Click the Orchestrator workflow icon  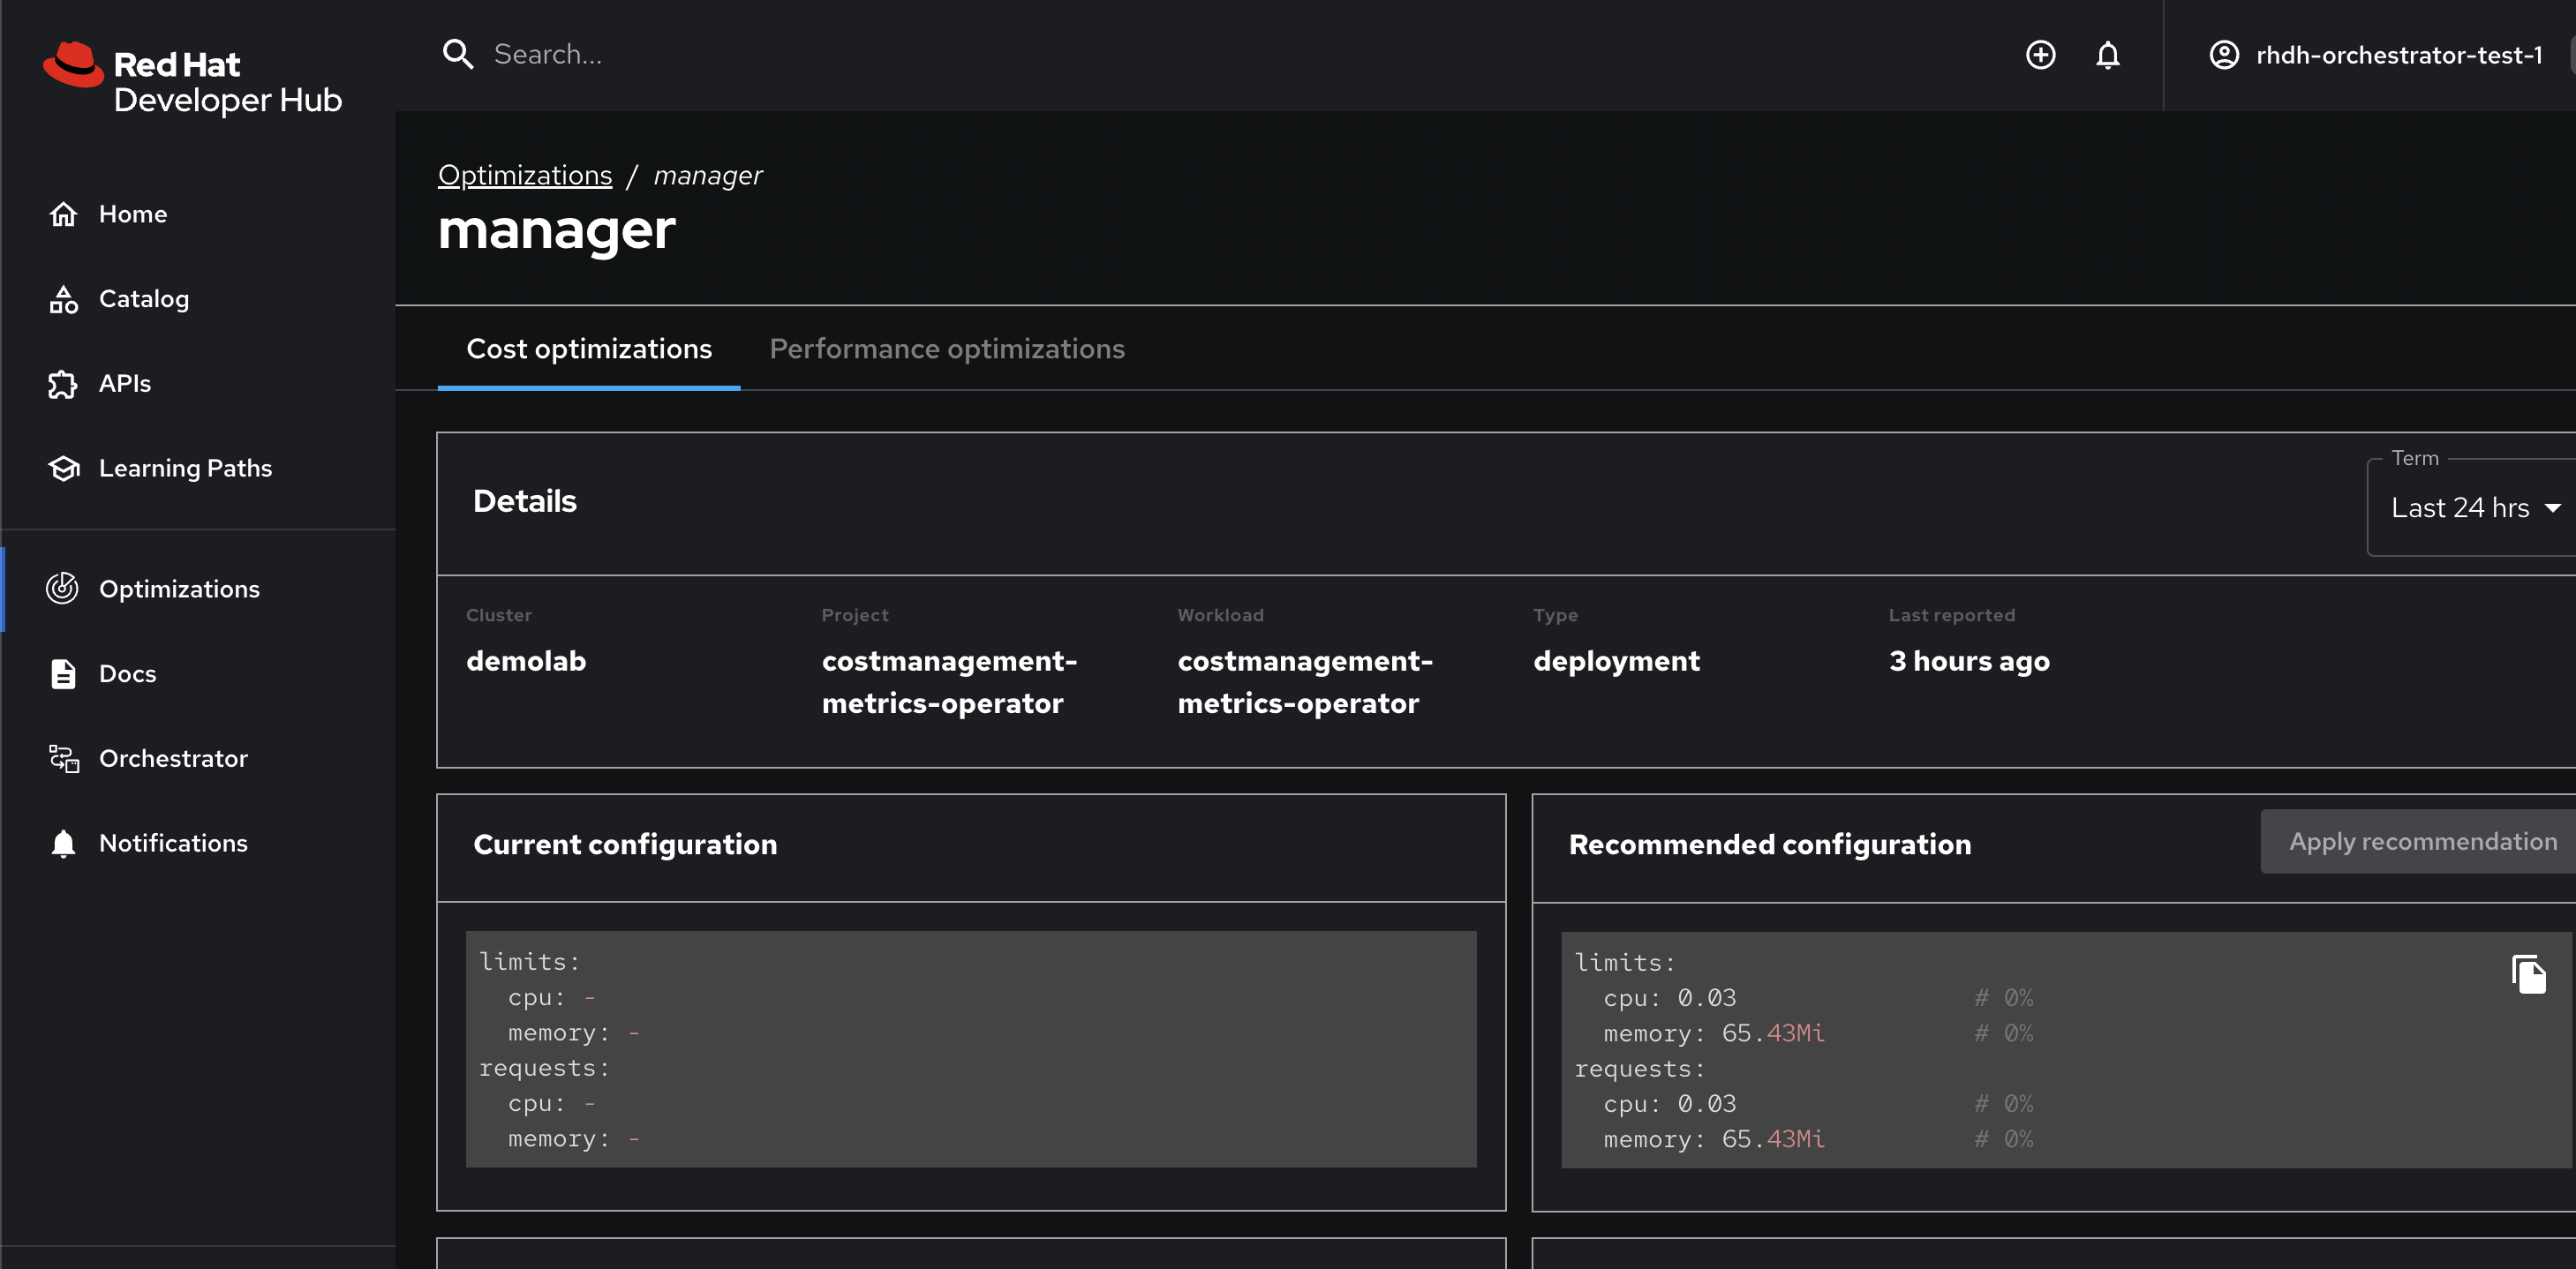click(63, 758)
